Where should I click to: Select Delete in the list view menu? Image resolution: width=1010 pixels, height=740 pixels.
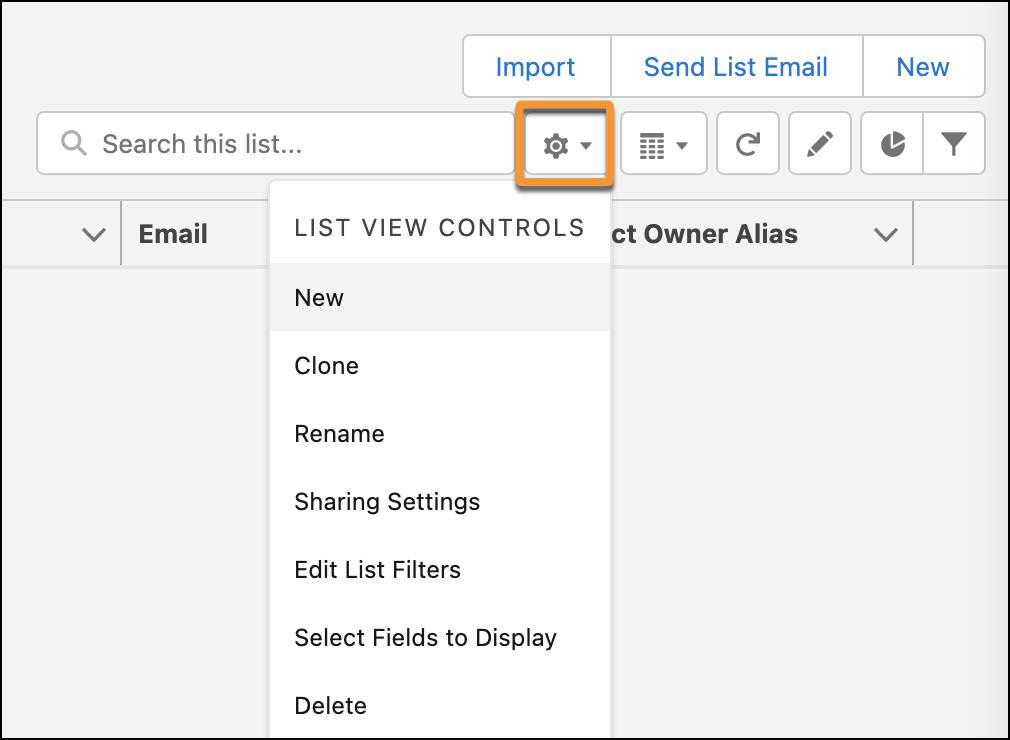click(x=440, y=706)
